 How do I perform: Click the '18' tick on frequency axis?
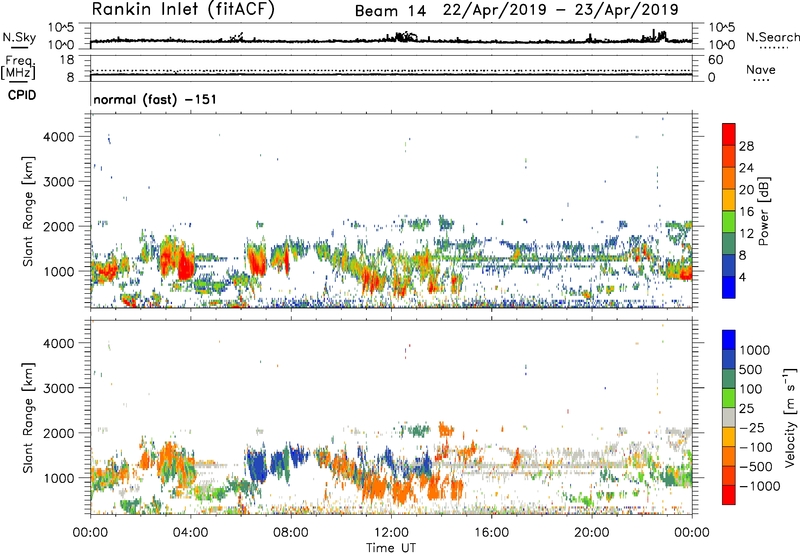(x=67, y=60)
